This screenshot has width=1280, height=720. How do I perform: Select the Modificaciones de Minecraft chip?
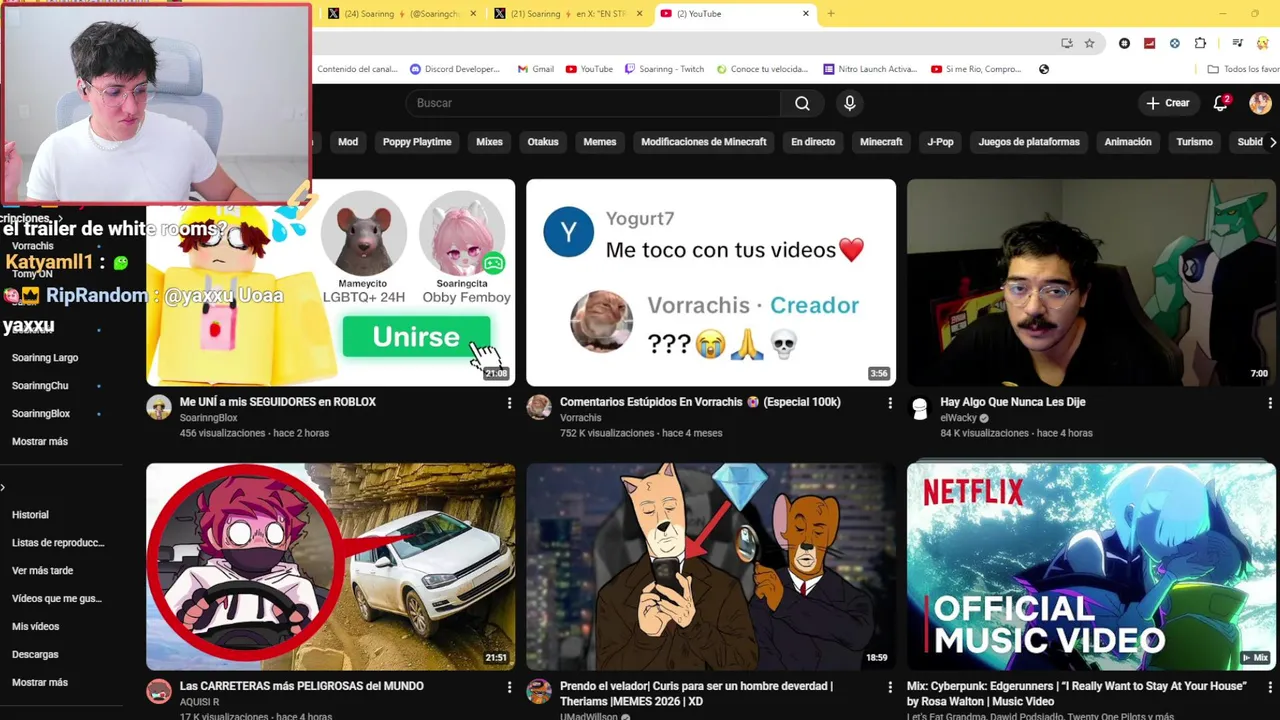click(x=704, y=142)
